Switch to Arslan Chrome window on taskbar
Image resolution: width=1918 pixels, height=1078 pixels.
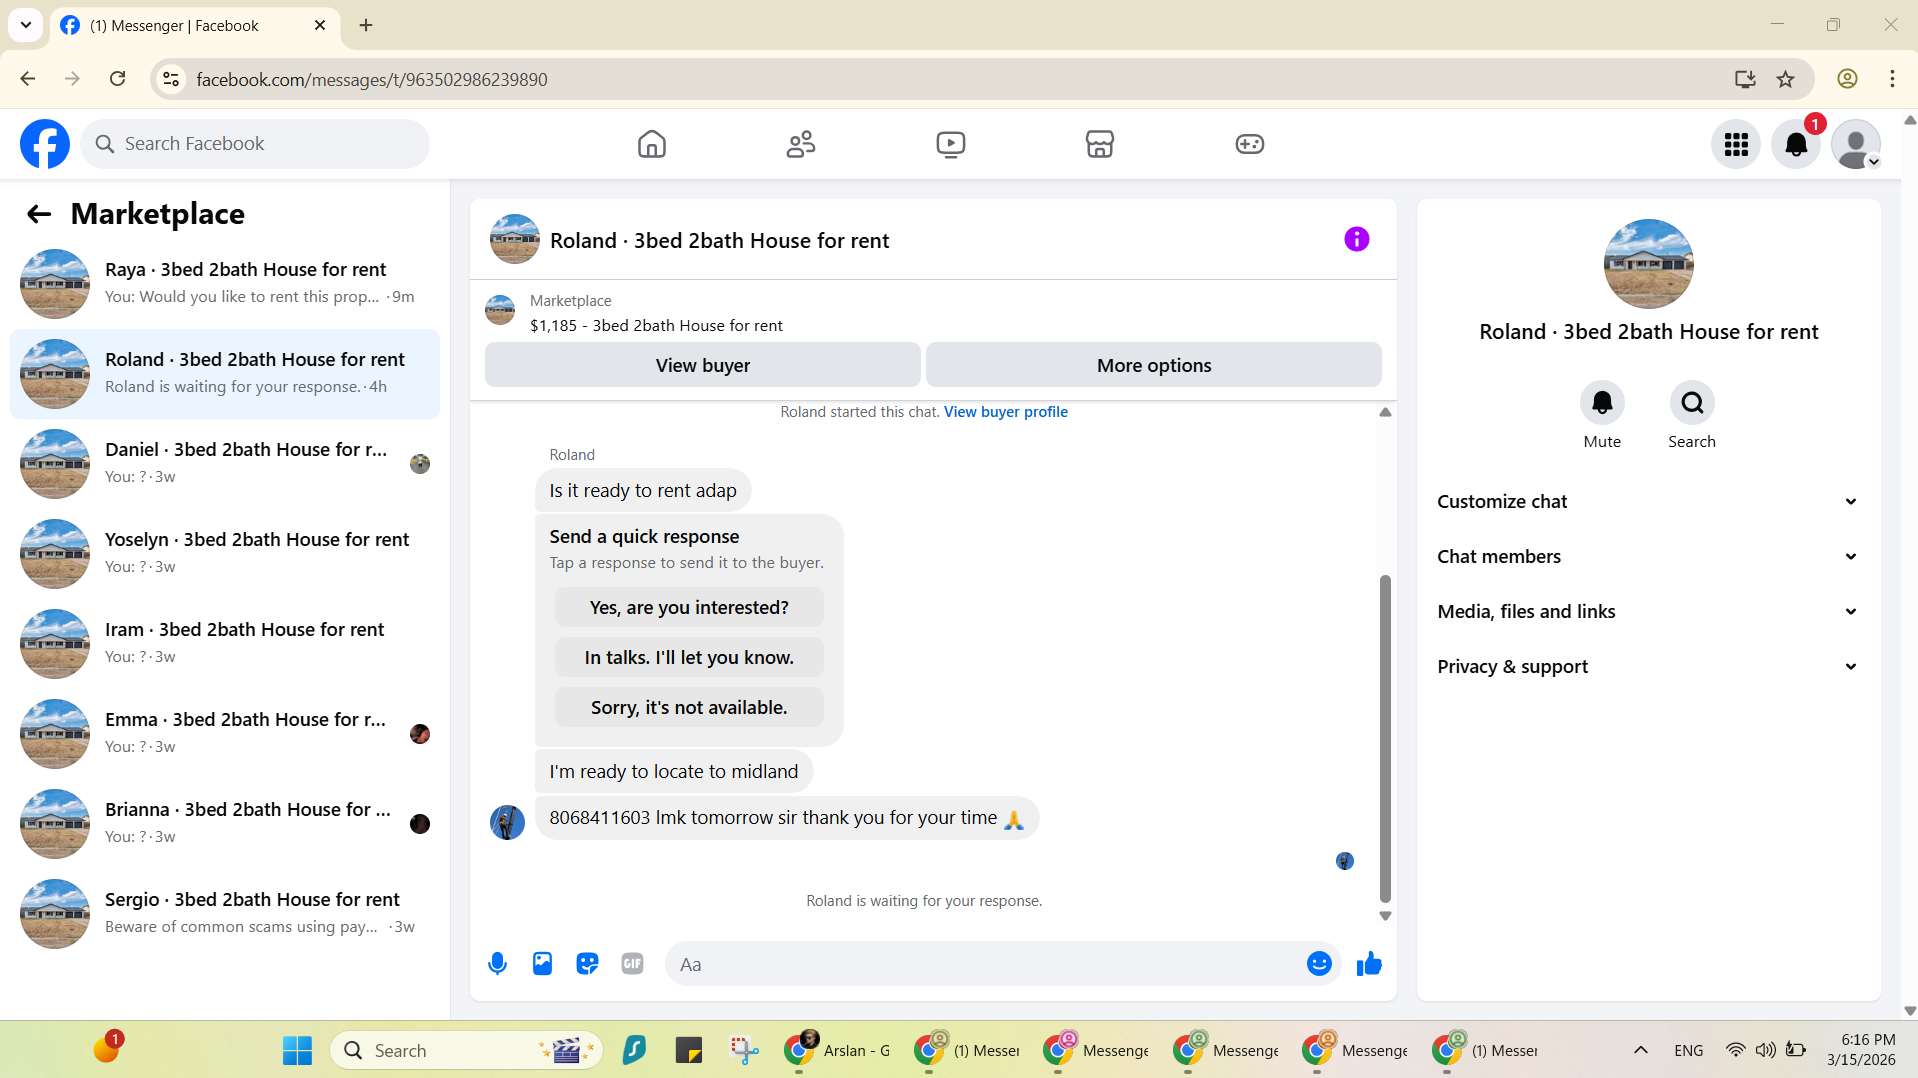[x=838, y=1050]
